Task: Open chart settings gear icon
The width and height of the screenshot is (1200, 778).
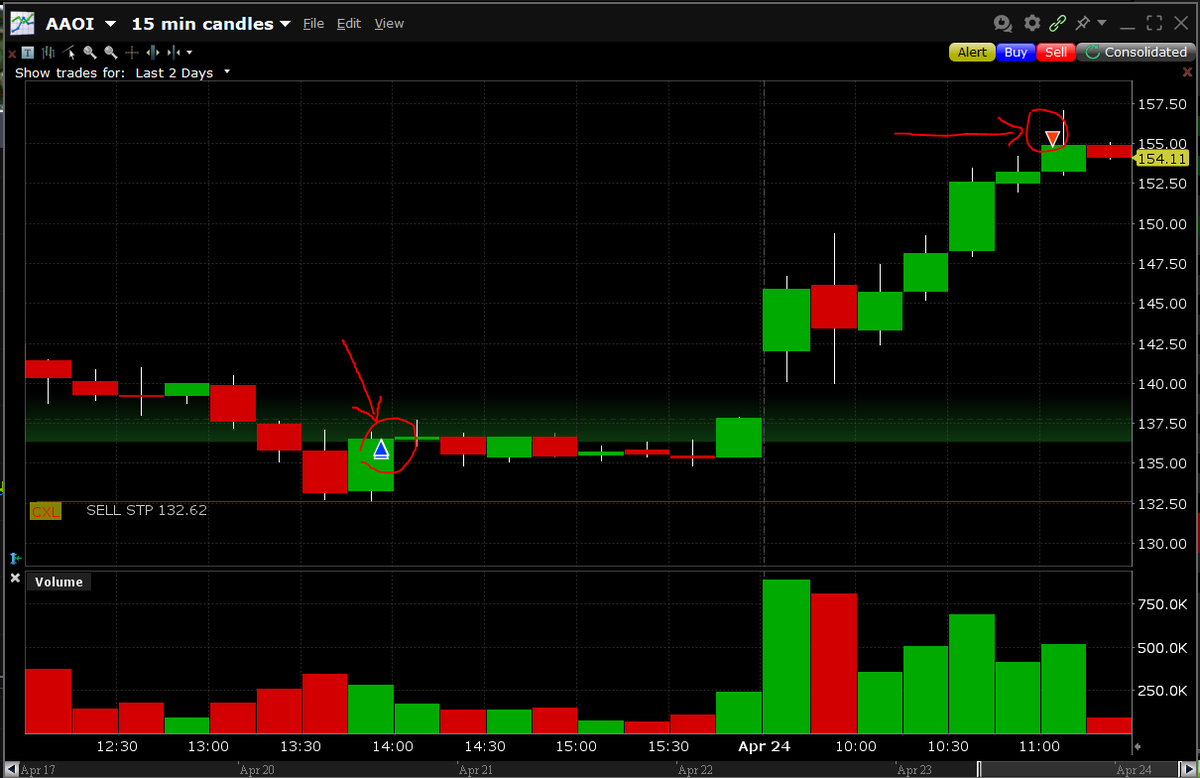Action: (1031, 23)
